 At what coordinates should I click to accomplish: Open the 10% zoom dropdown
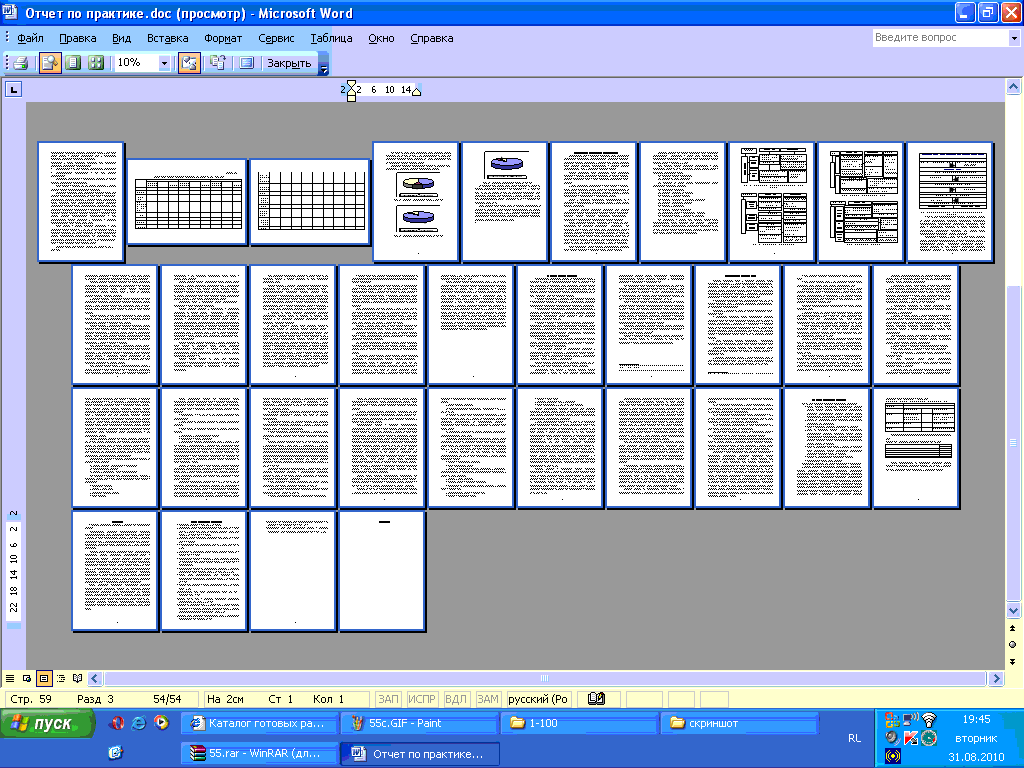click(x=164, y=63)
